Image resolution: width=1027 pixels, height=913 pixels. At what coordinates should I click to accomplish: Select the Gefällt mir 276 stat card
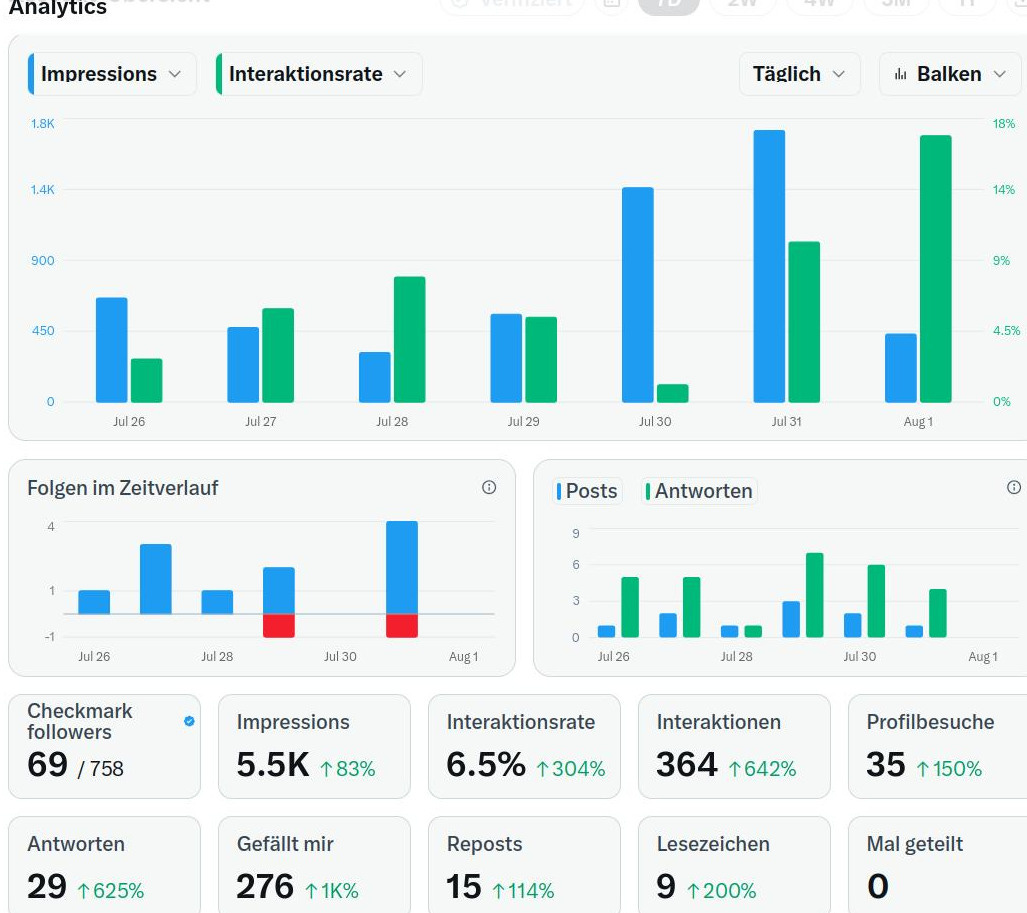tap(314, 865)
